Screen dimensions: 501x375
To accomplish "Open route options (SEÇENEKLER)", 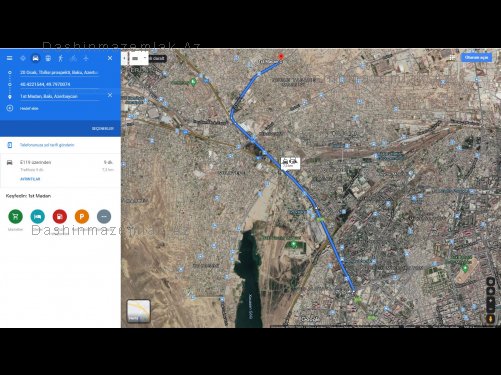I will 103,128.
